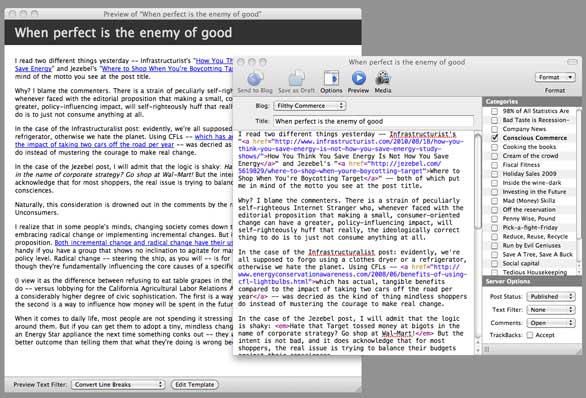Viewport: 586px width, 398px height.
Task: Open 'the impact of taking two cars' link
Action: [x=94, y=145]
